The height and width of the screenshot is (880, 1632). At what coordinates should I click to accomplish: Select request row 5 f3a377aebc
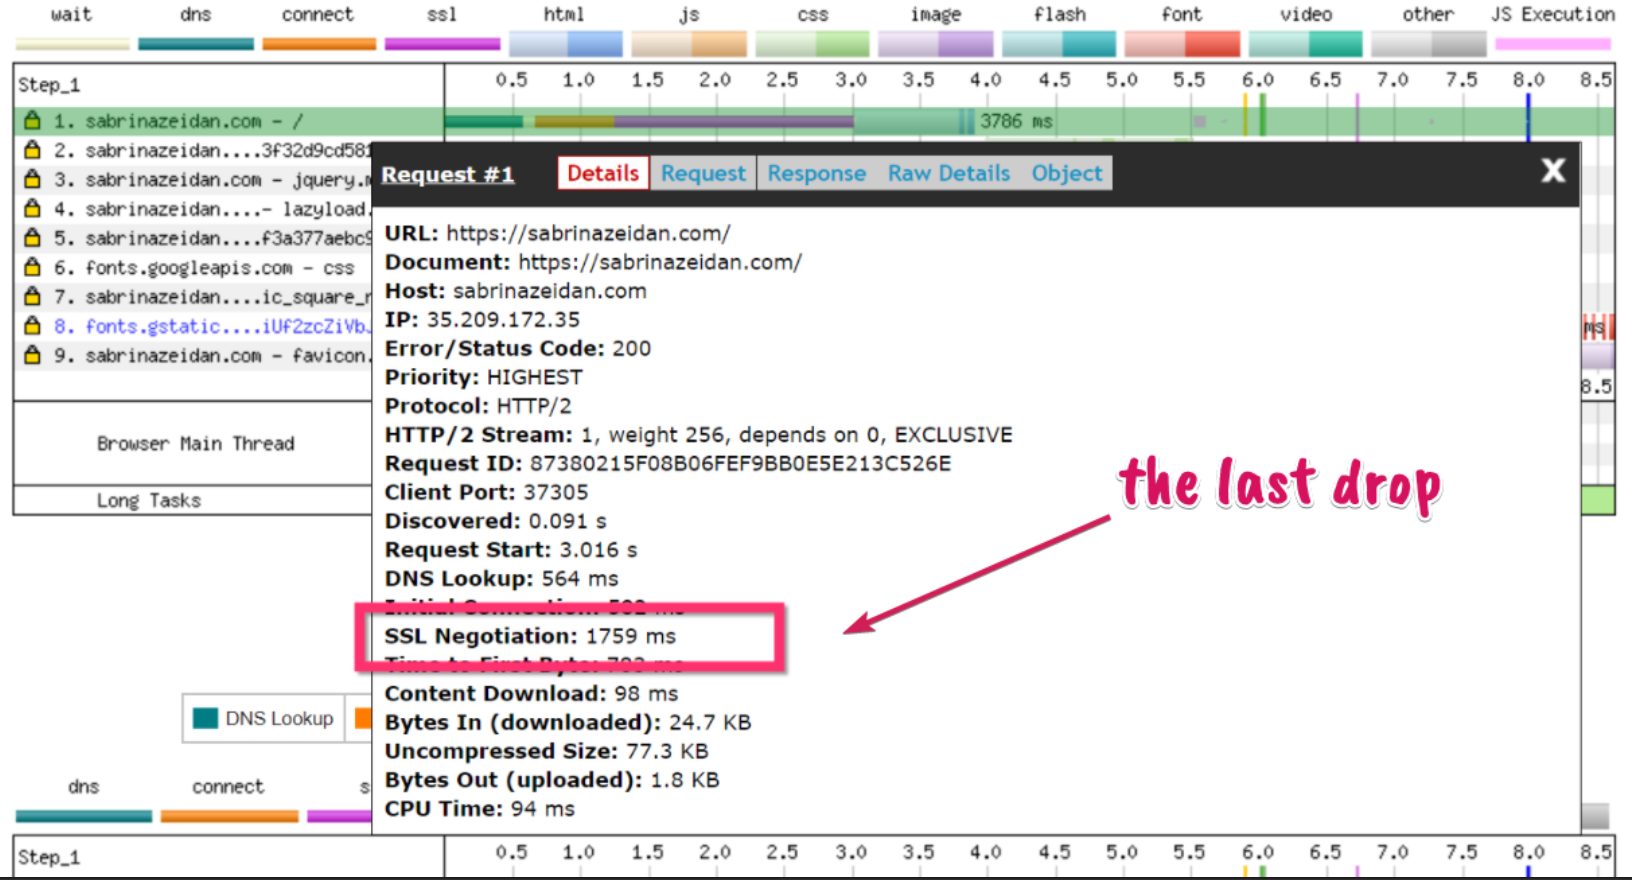(193, 238)
